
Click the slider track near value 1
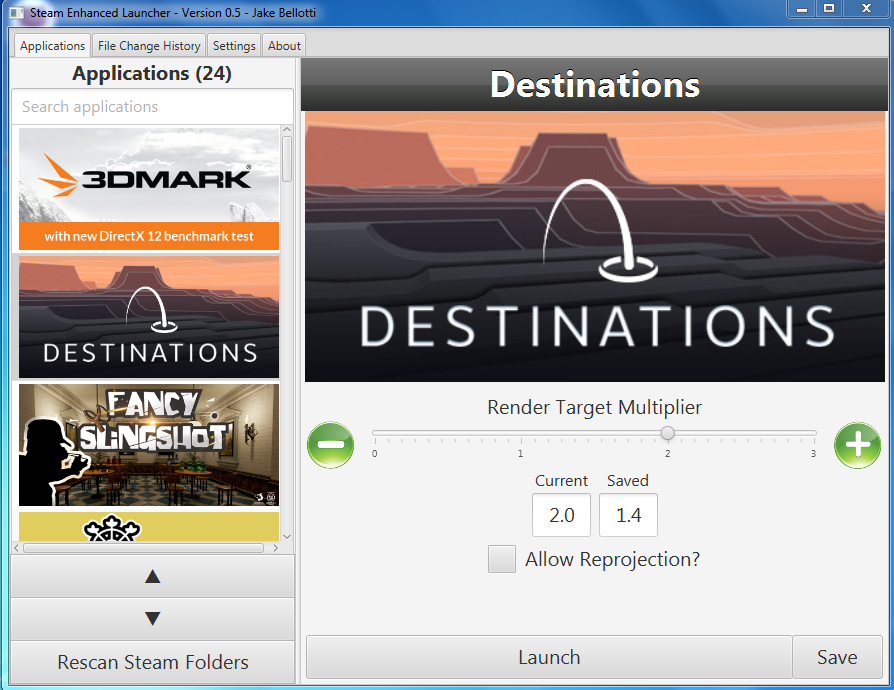[521, 433]
